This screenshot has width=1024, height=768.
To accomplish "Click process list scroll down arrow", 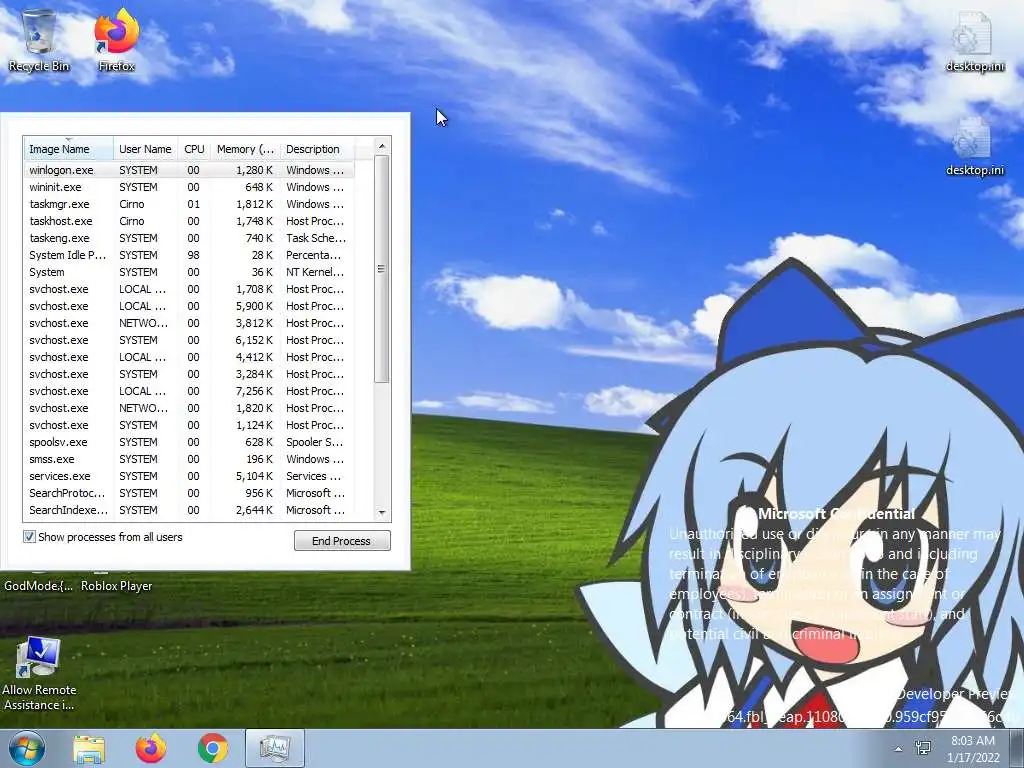I will tap(382, 513).
